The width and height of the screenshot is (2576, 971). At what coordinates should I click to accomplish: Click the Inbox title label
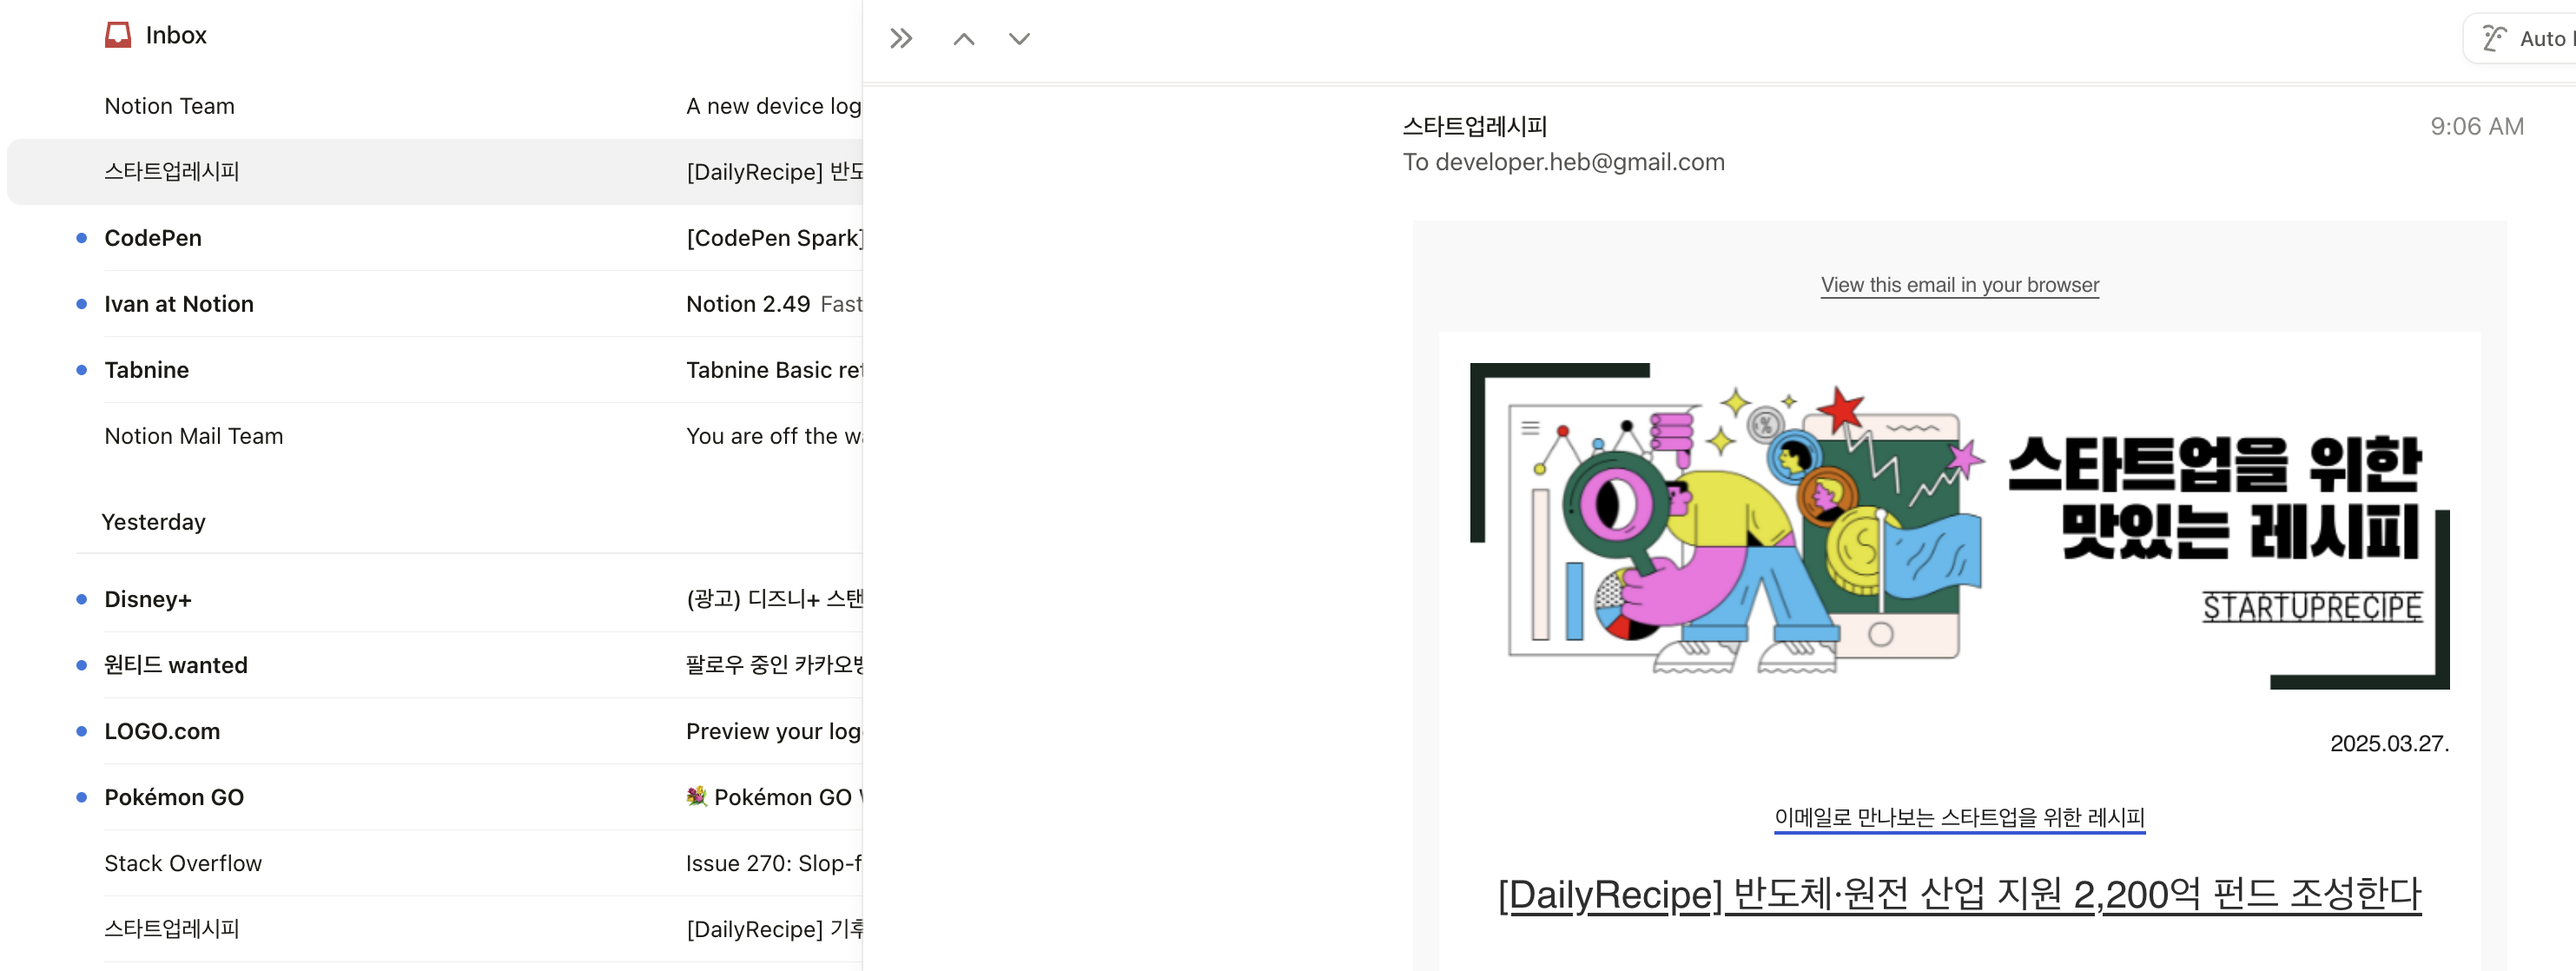pyautogui.click(x=176, y=35)
